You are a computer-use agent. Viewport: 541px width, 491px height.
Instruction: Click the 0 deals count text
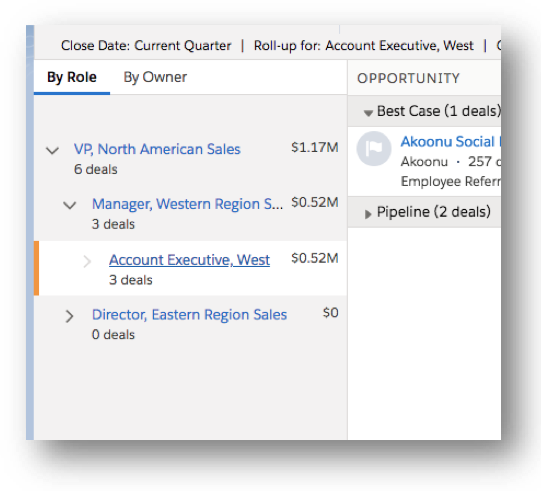[113, 335]
